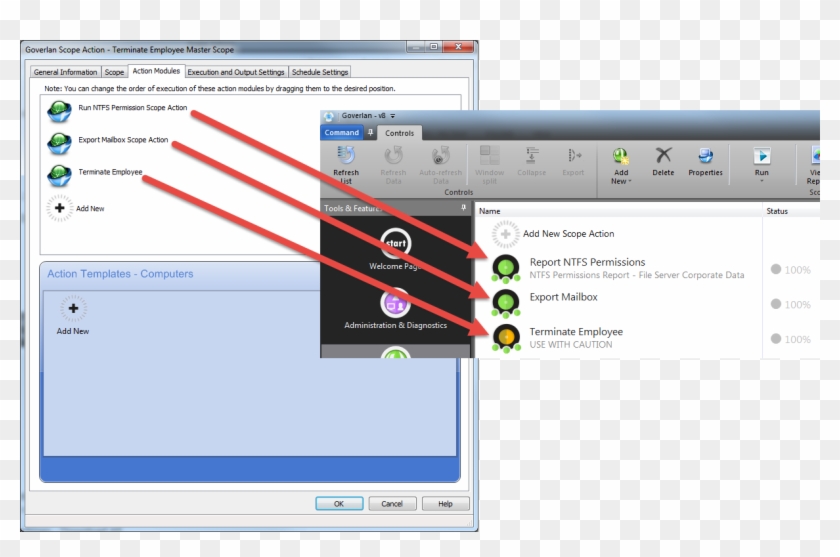
Task: Click the pin icon beside Command tab
Action: (370, 132)
